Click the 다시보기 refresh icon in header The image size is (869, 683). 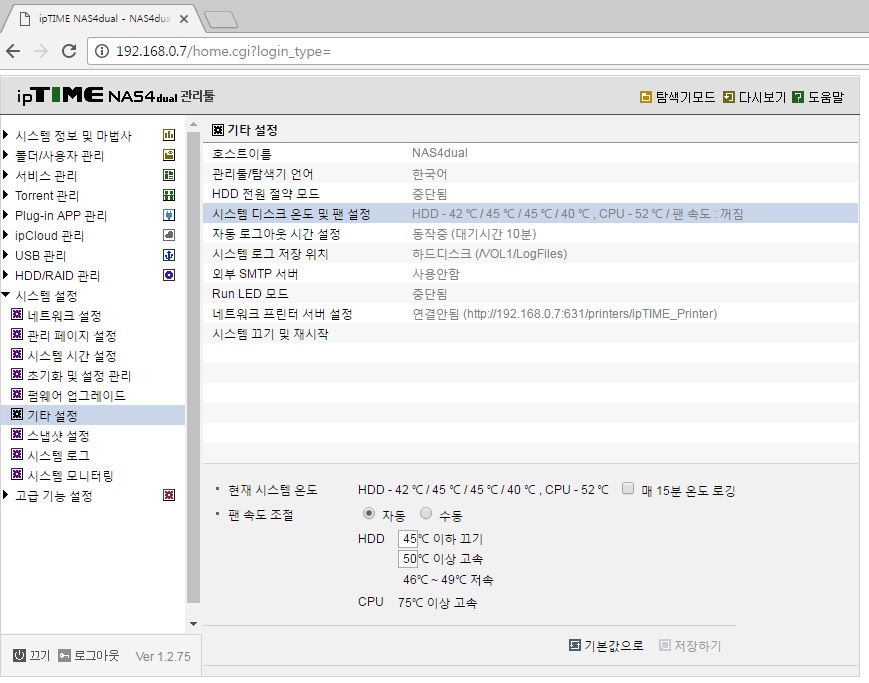click(x=729, y=97)
